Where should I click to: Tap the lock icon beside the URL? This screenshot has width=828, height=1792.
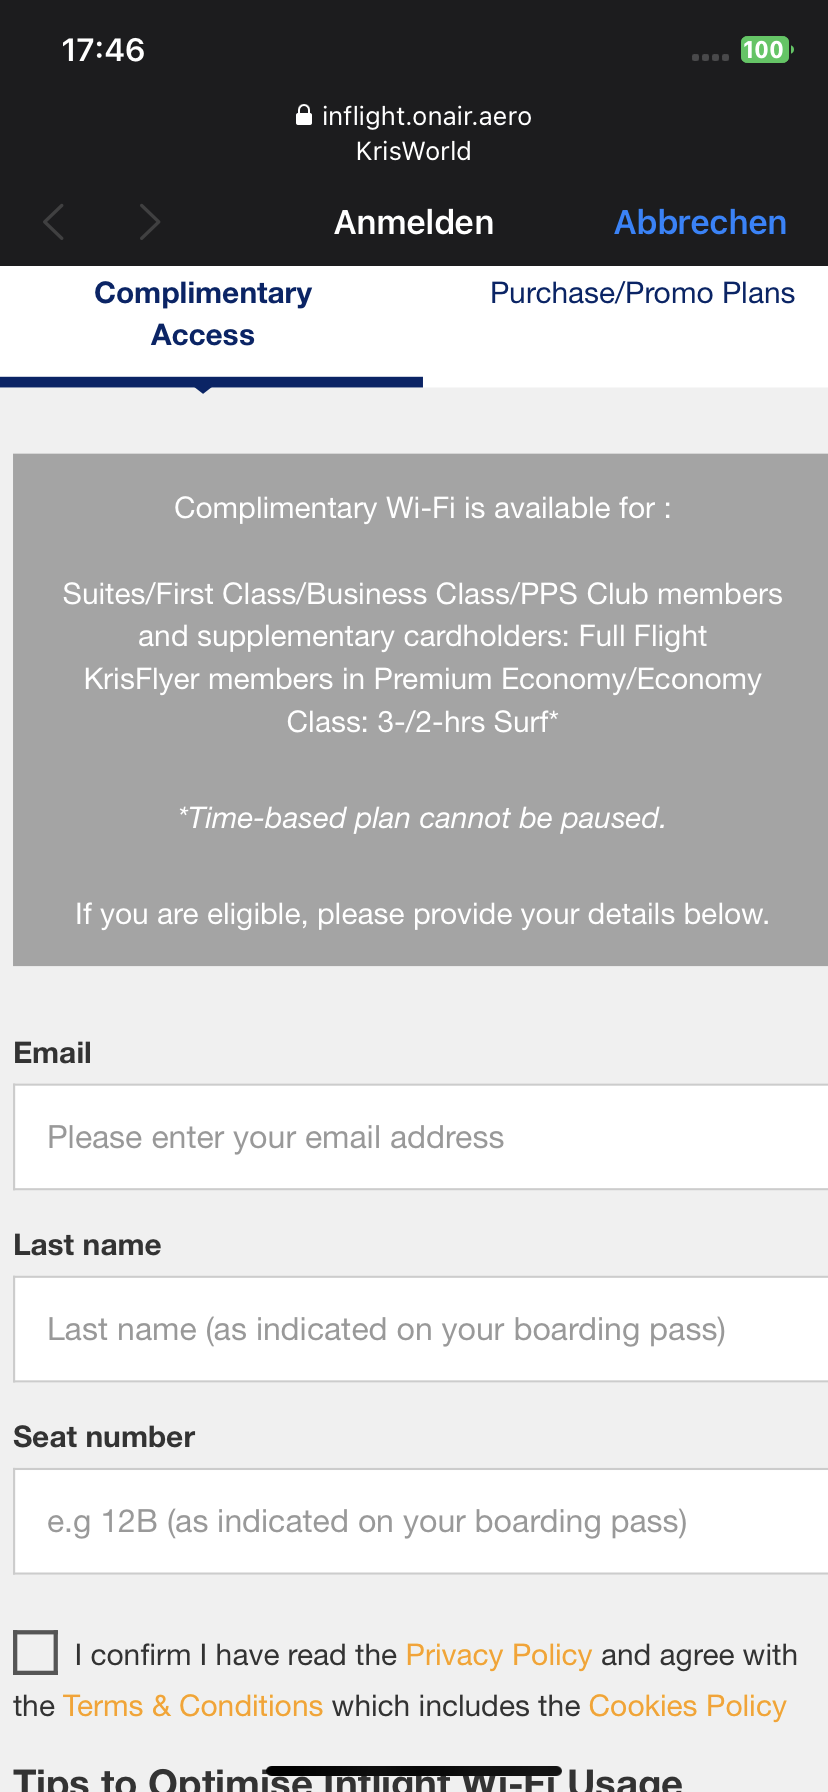click(x=304, y=116)
